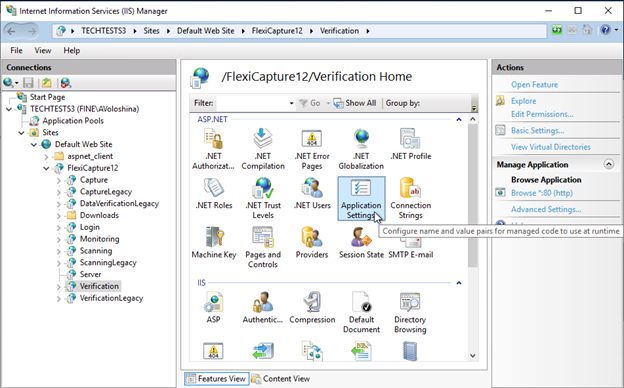Collapse the Sites tree node

(x=21, y=133)
